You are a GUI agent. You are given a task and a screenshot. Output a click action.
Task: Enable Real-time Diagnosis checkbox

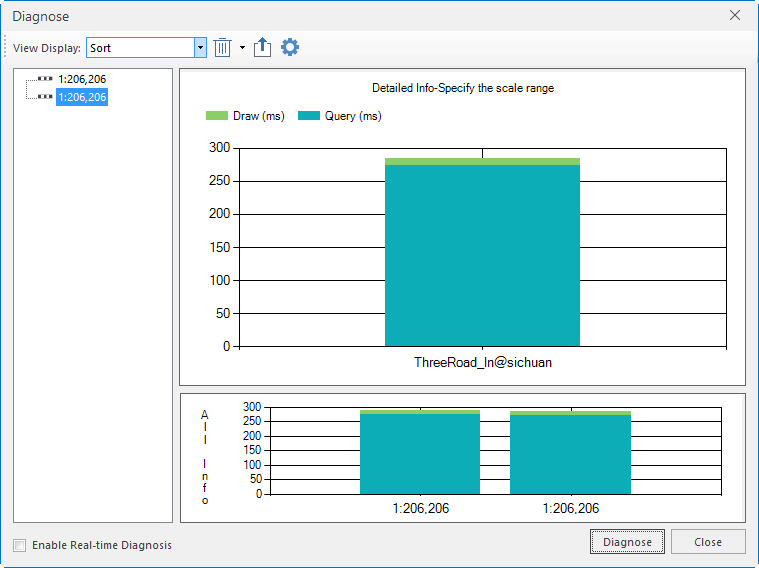coord(20,545)
